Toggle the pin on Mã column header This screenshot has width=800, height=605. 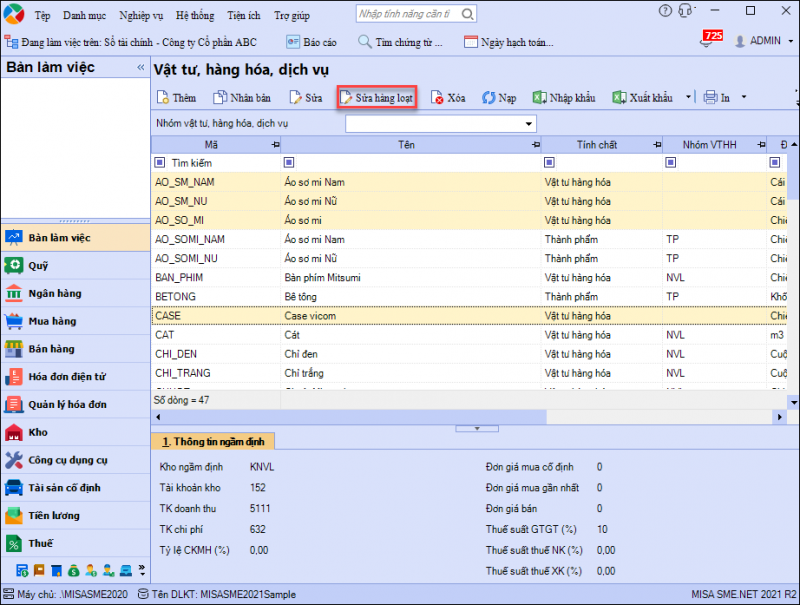pyautogui.click(x=275, y=145)
